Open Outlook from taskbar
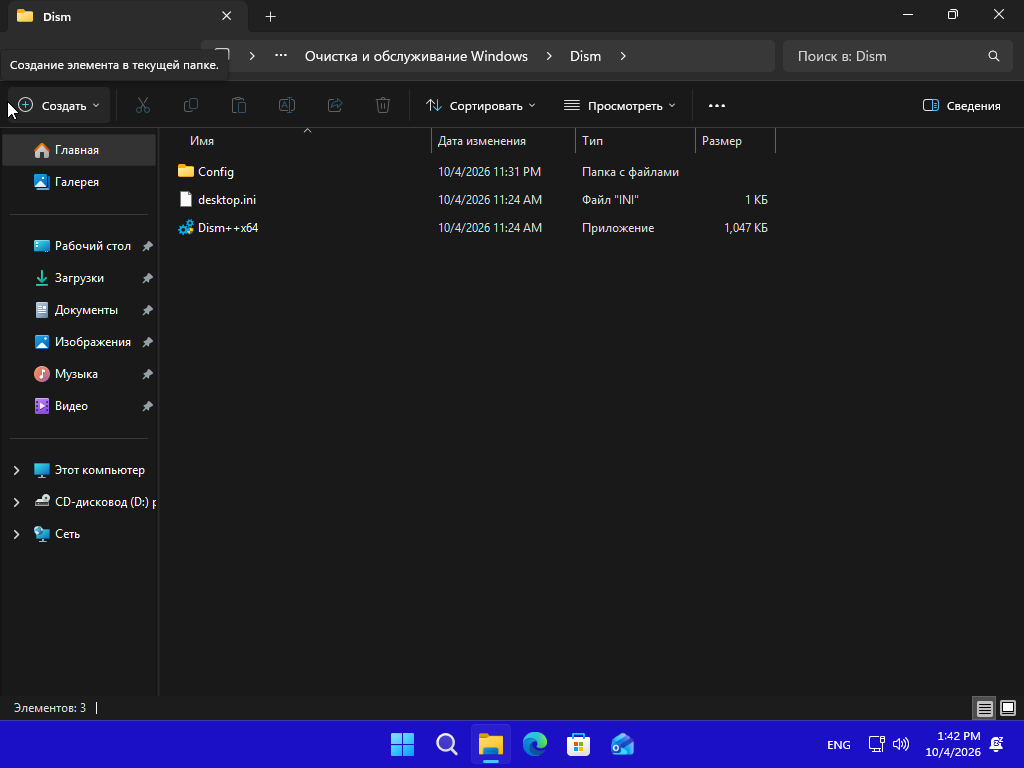The width and height of the screenshot is (1024, 768). pyautogui.click(x=622, y=744)
